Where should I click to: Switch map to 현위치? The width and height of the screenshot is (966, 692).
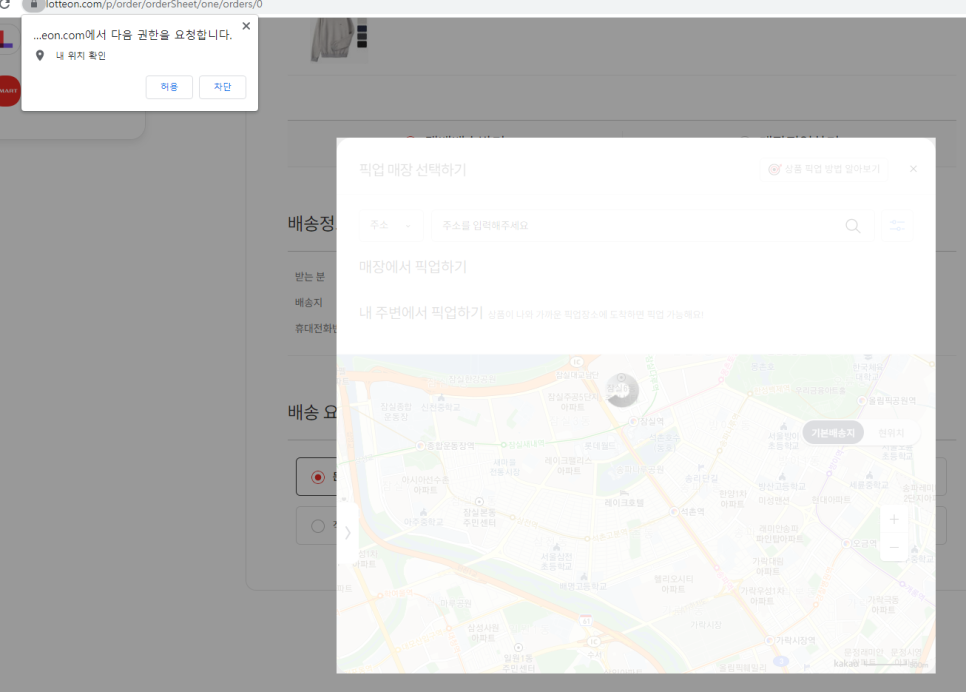coord(891,433)
